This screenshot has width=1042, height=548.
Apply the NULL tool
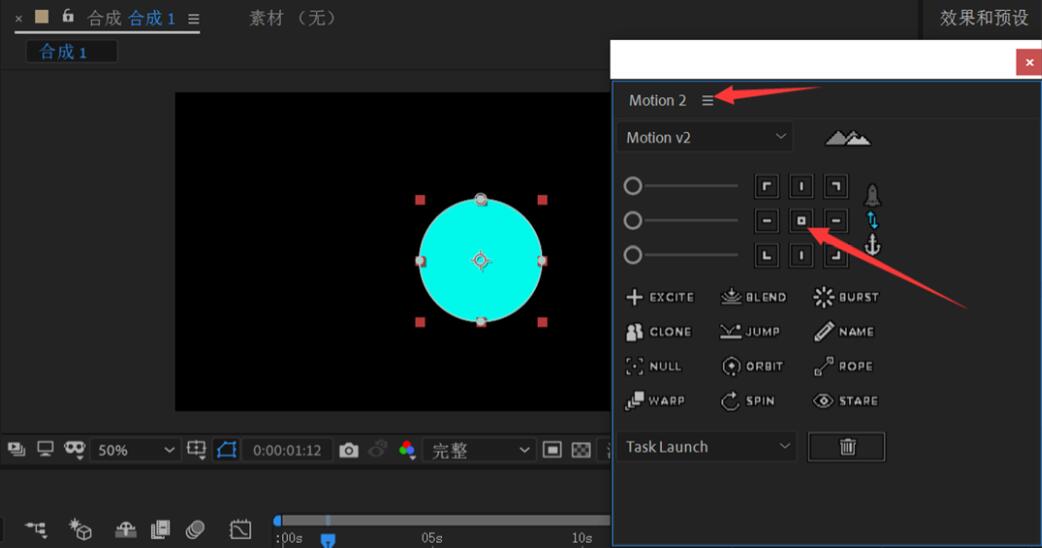(x=653, y=366)
